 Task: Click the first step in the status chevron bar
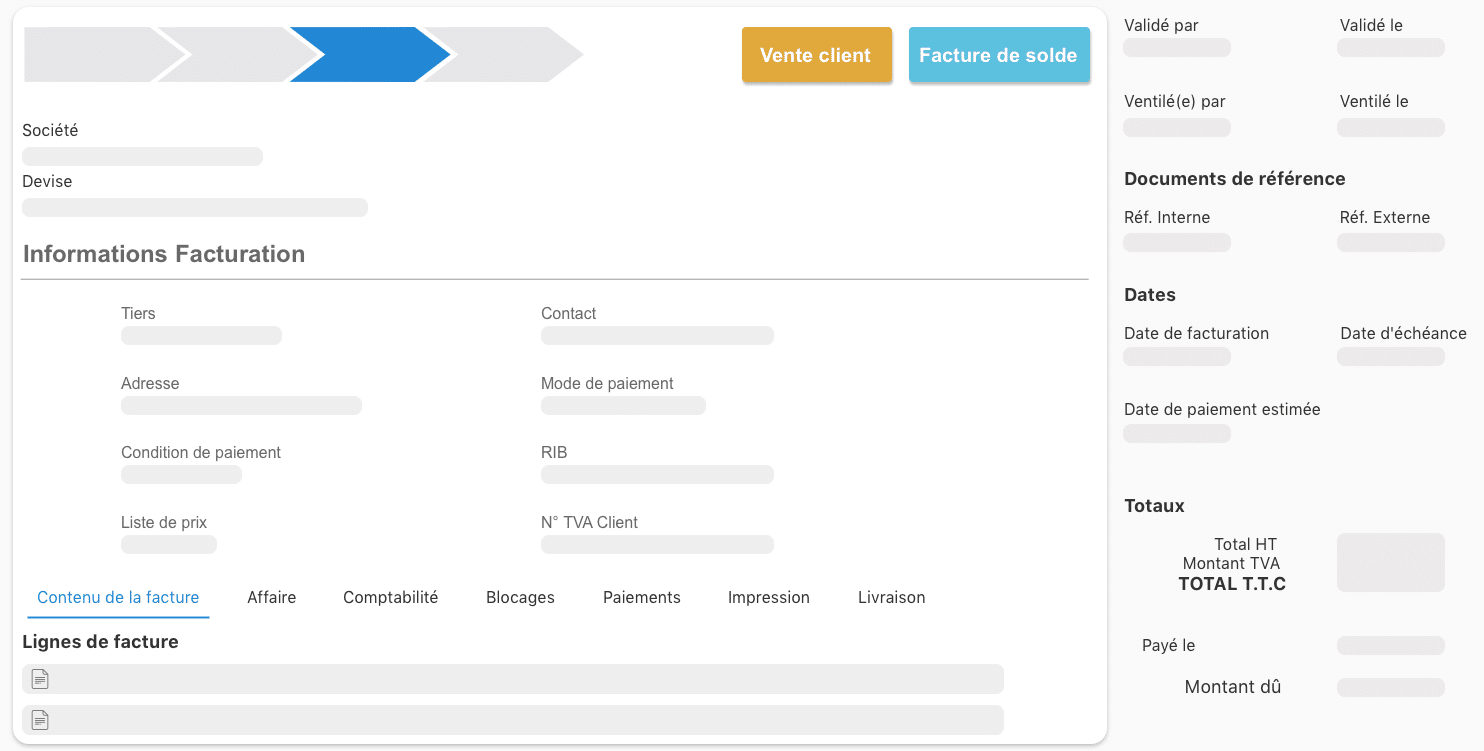(x=100, y=55)
